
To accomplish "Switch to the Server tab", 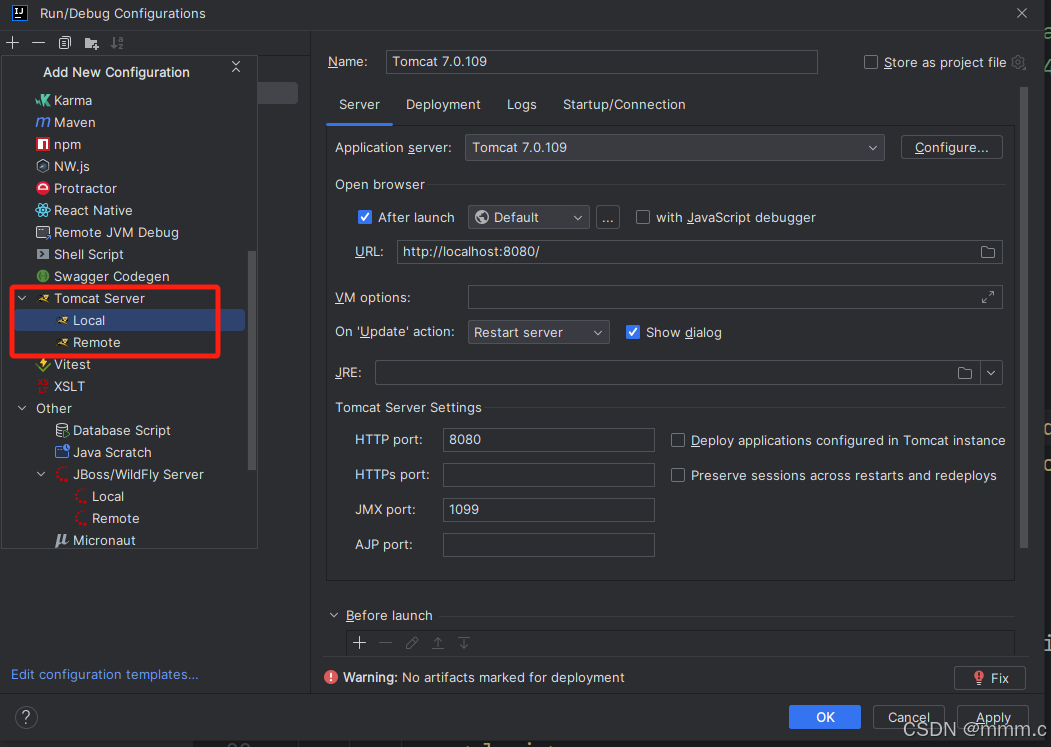I will [x=359, y=105].
